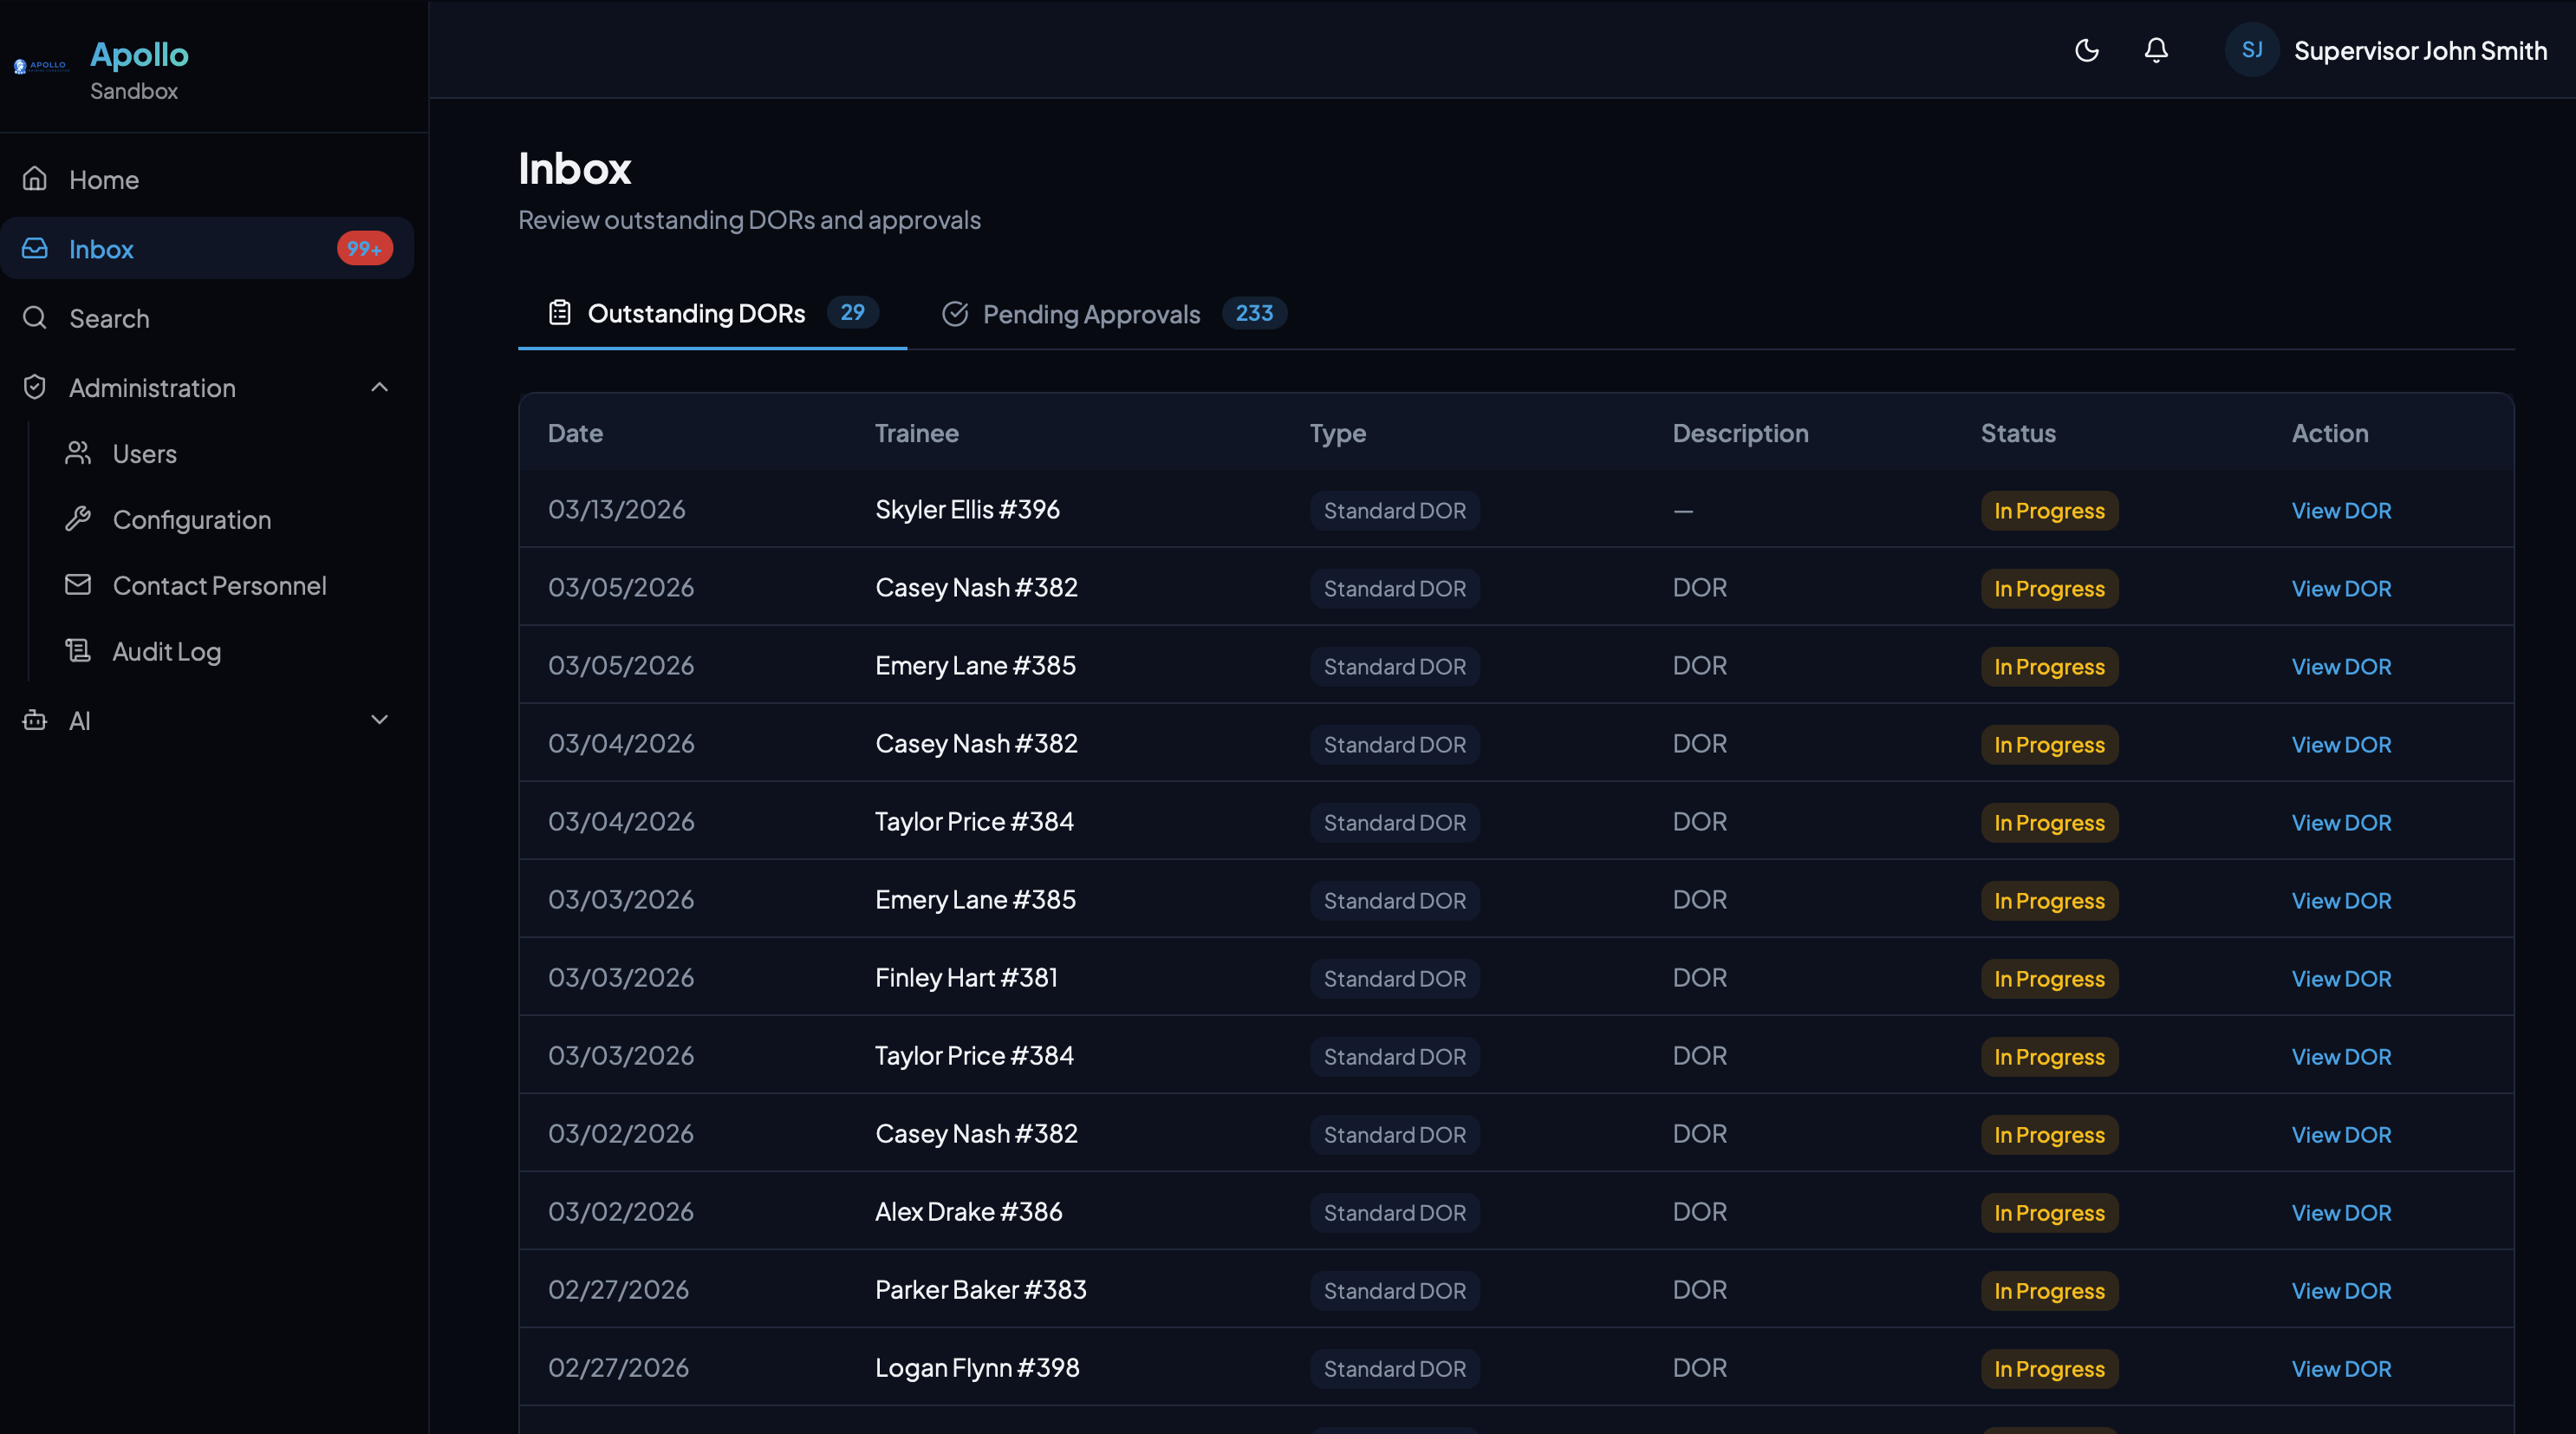Viewport: 2576px width, 1434px height.
Task: Collapse the Administration section
Action: pyautogui.click(x=378, y=387)
